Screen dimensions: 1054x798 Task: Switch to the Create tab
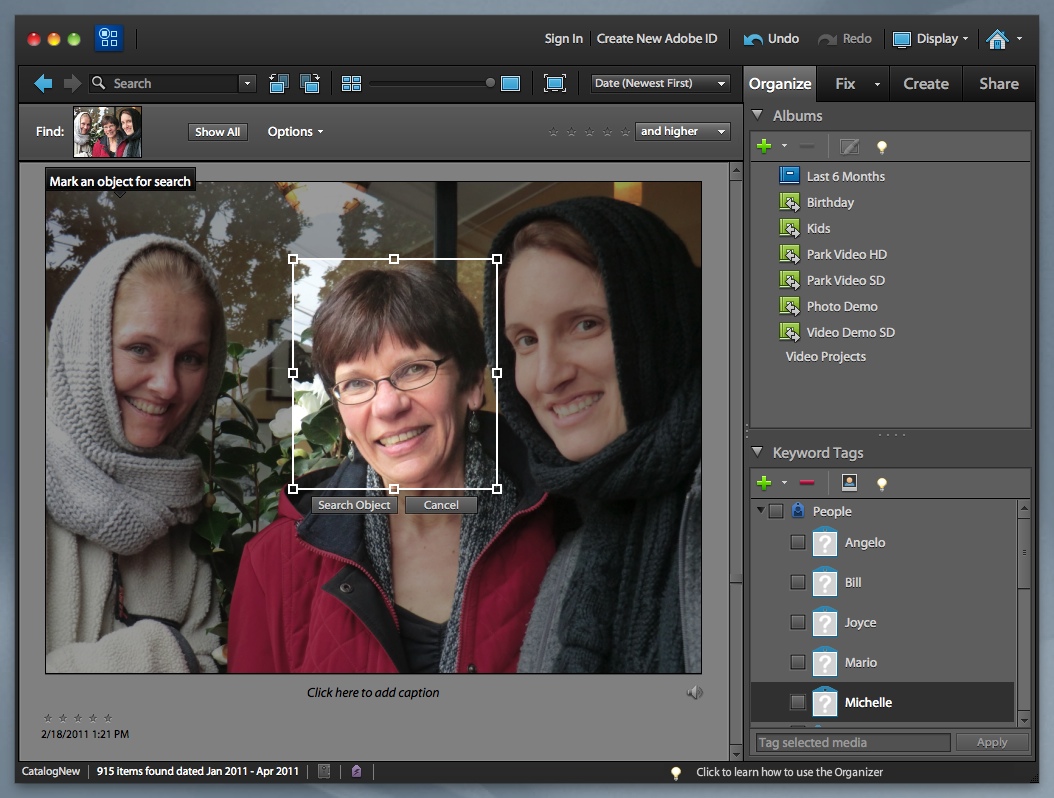[925, 84]
